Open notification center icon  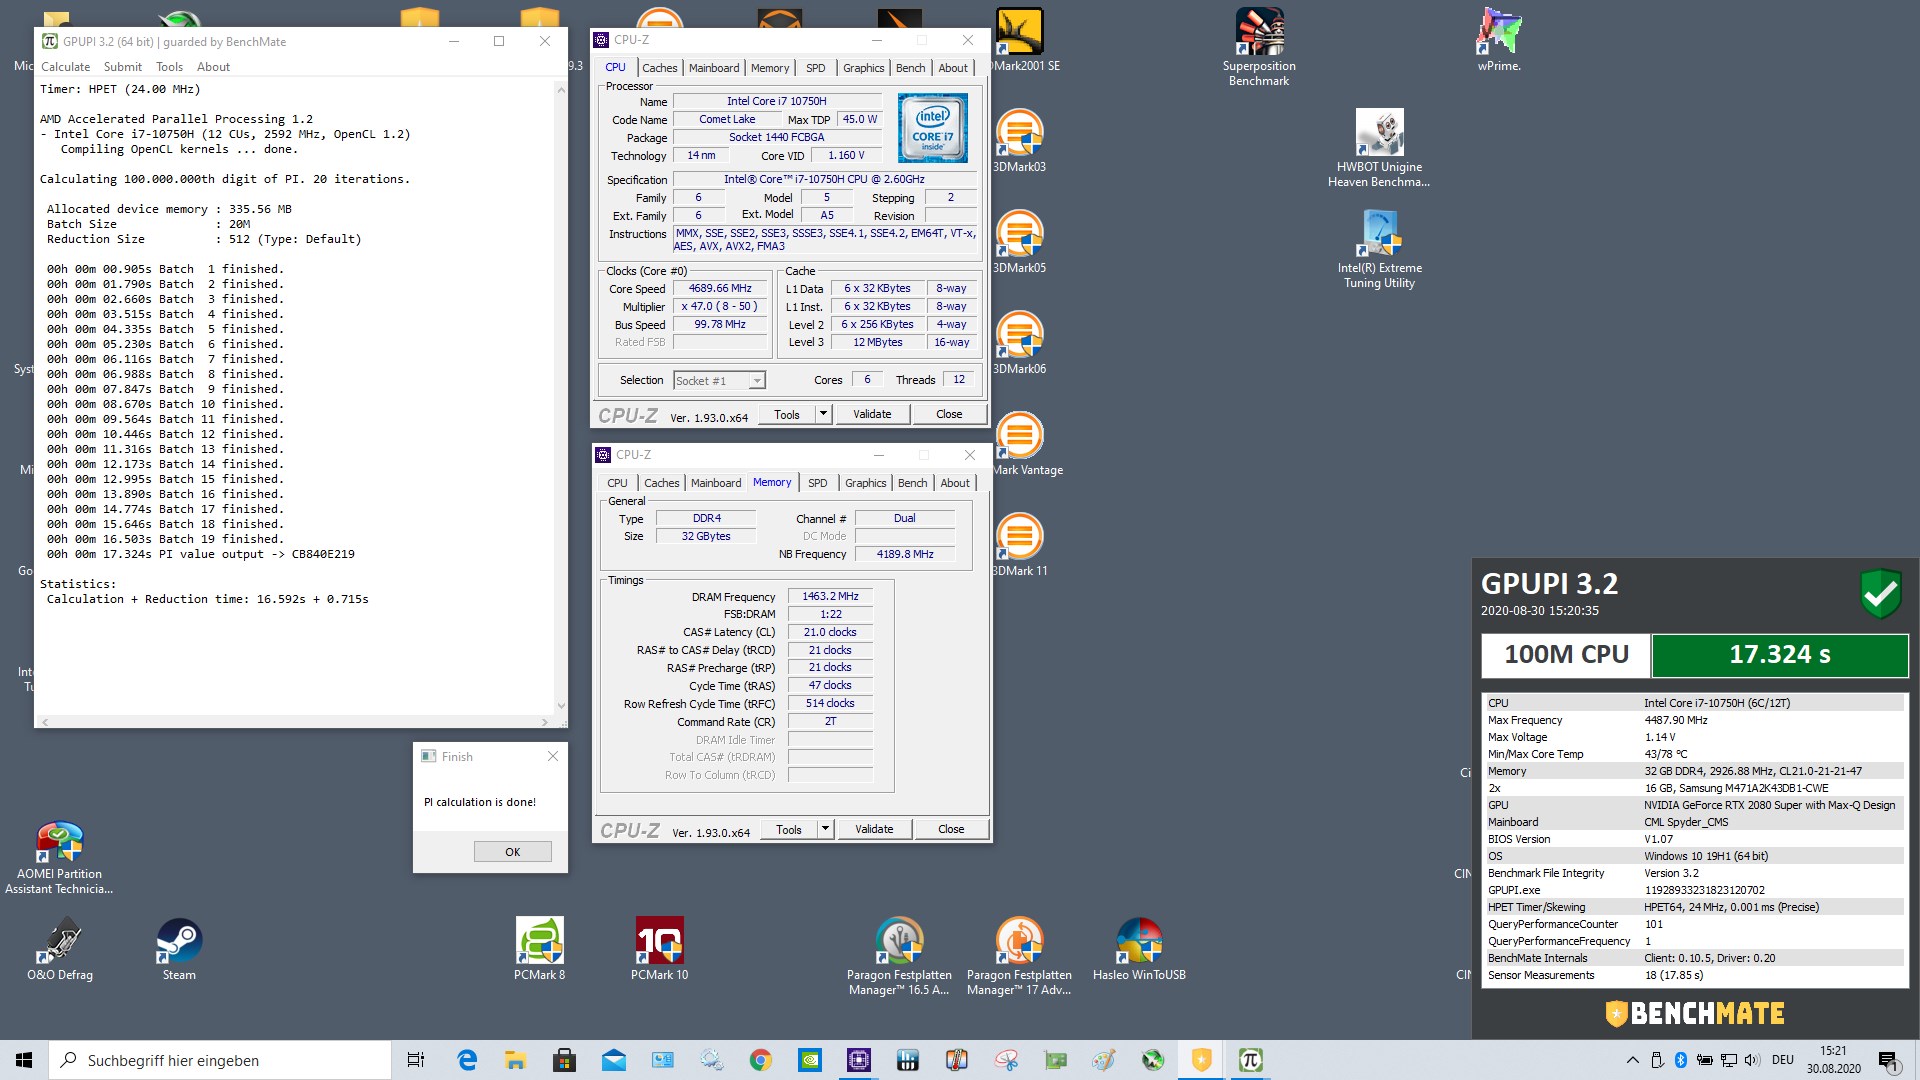pyautogui.click(x=1888, y=1060)
